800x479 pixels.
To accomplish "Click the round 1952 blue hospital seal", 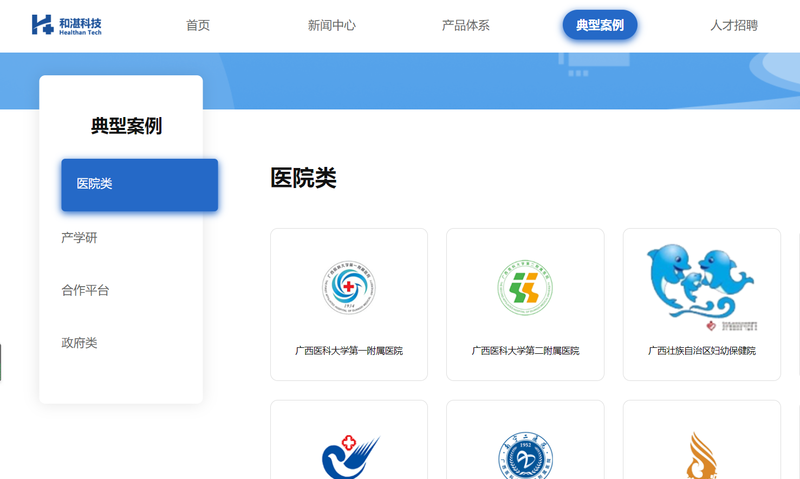I will tap(526, 456).
